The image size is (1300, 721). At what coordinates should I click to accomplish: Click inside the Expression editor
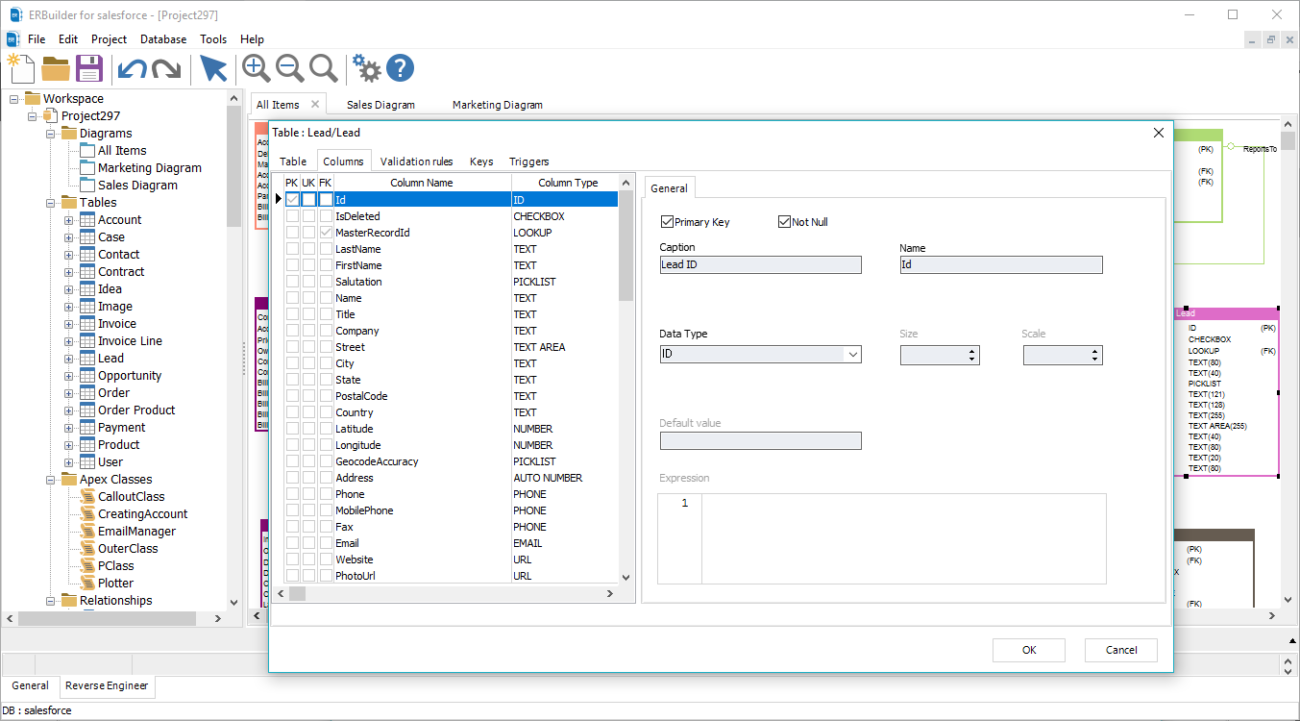pyautogui.click(x=904, y=538)
